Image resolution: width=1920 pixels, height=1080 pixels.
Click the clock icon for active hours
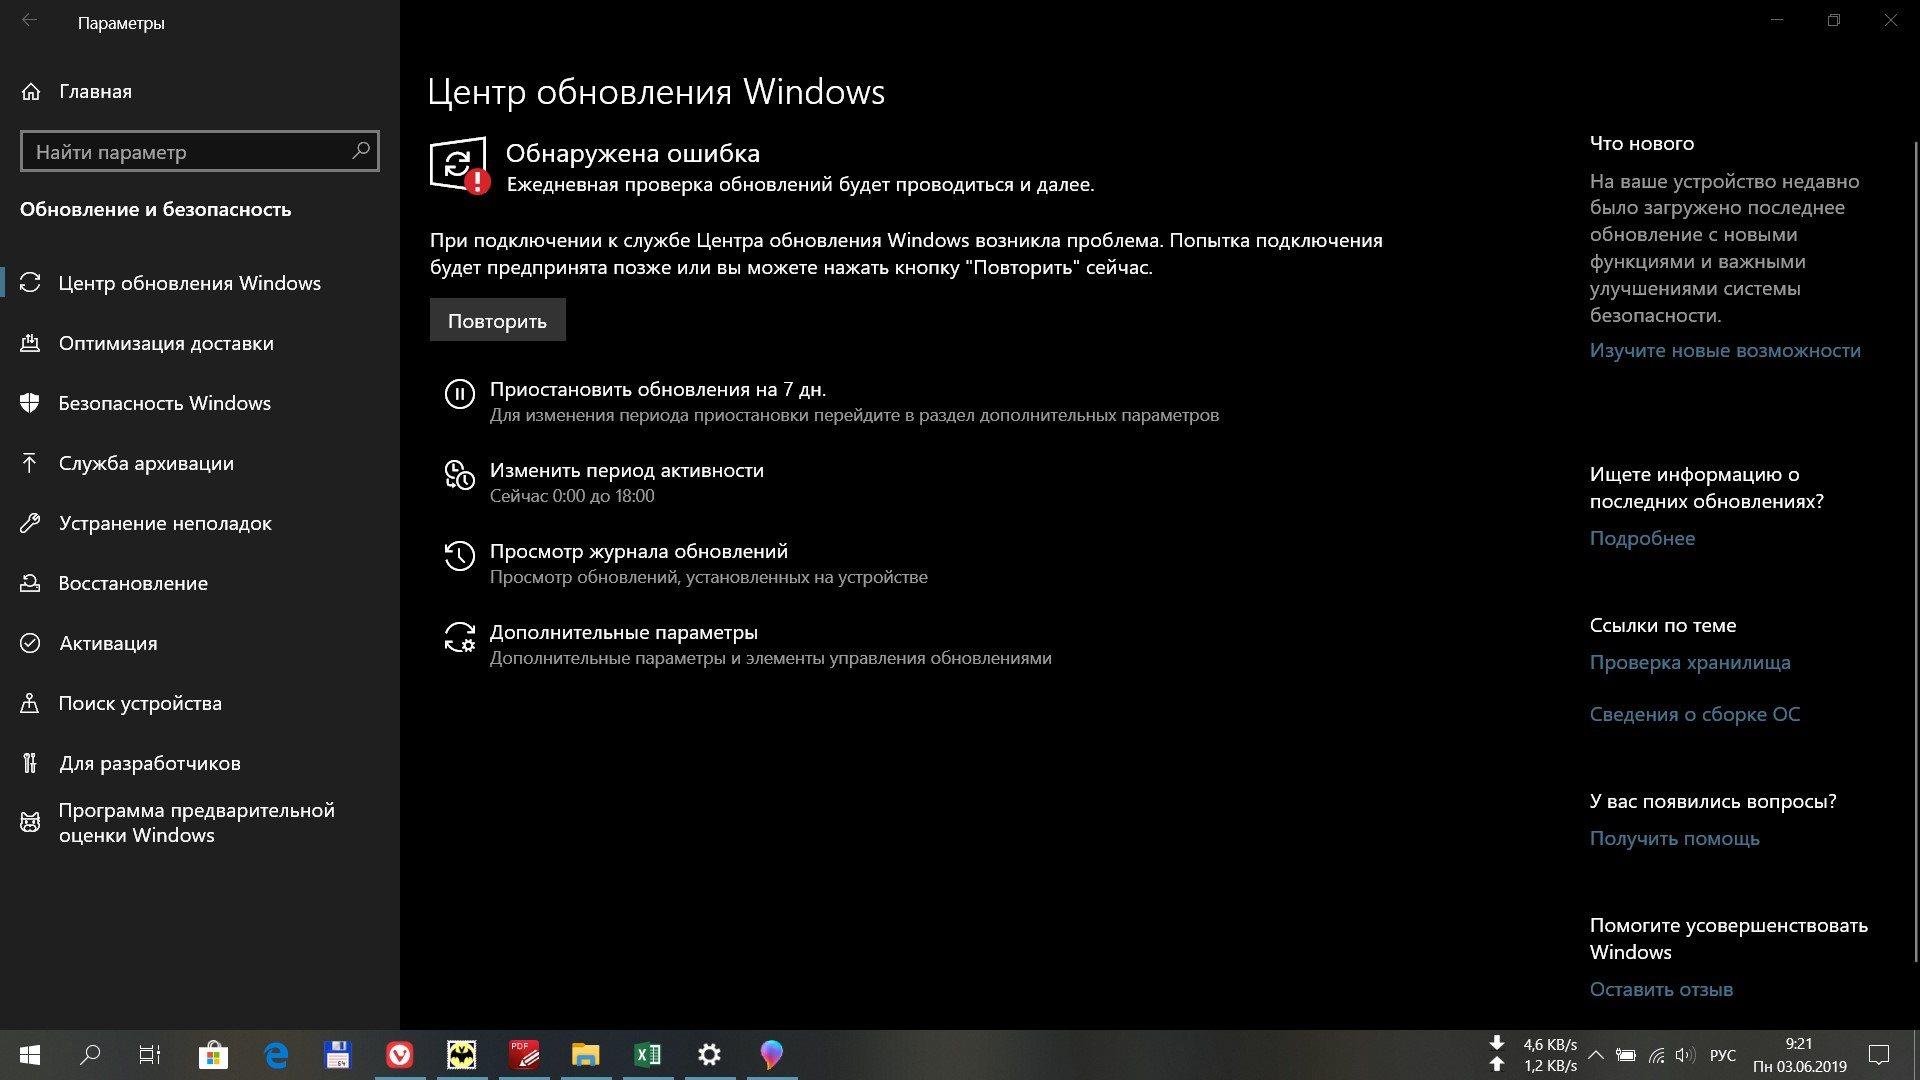click(x=459, y=475)
